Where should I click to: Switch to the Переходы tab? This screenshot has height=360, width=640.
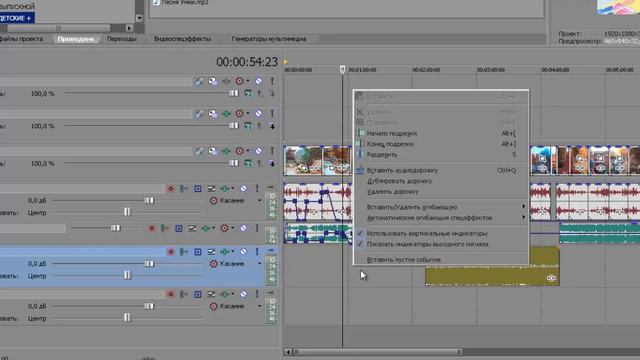point(122,39)
